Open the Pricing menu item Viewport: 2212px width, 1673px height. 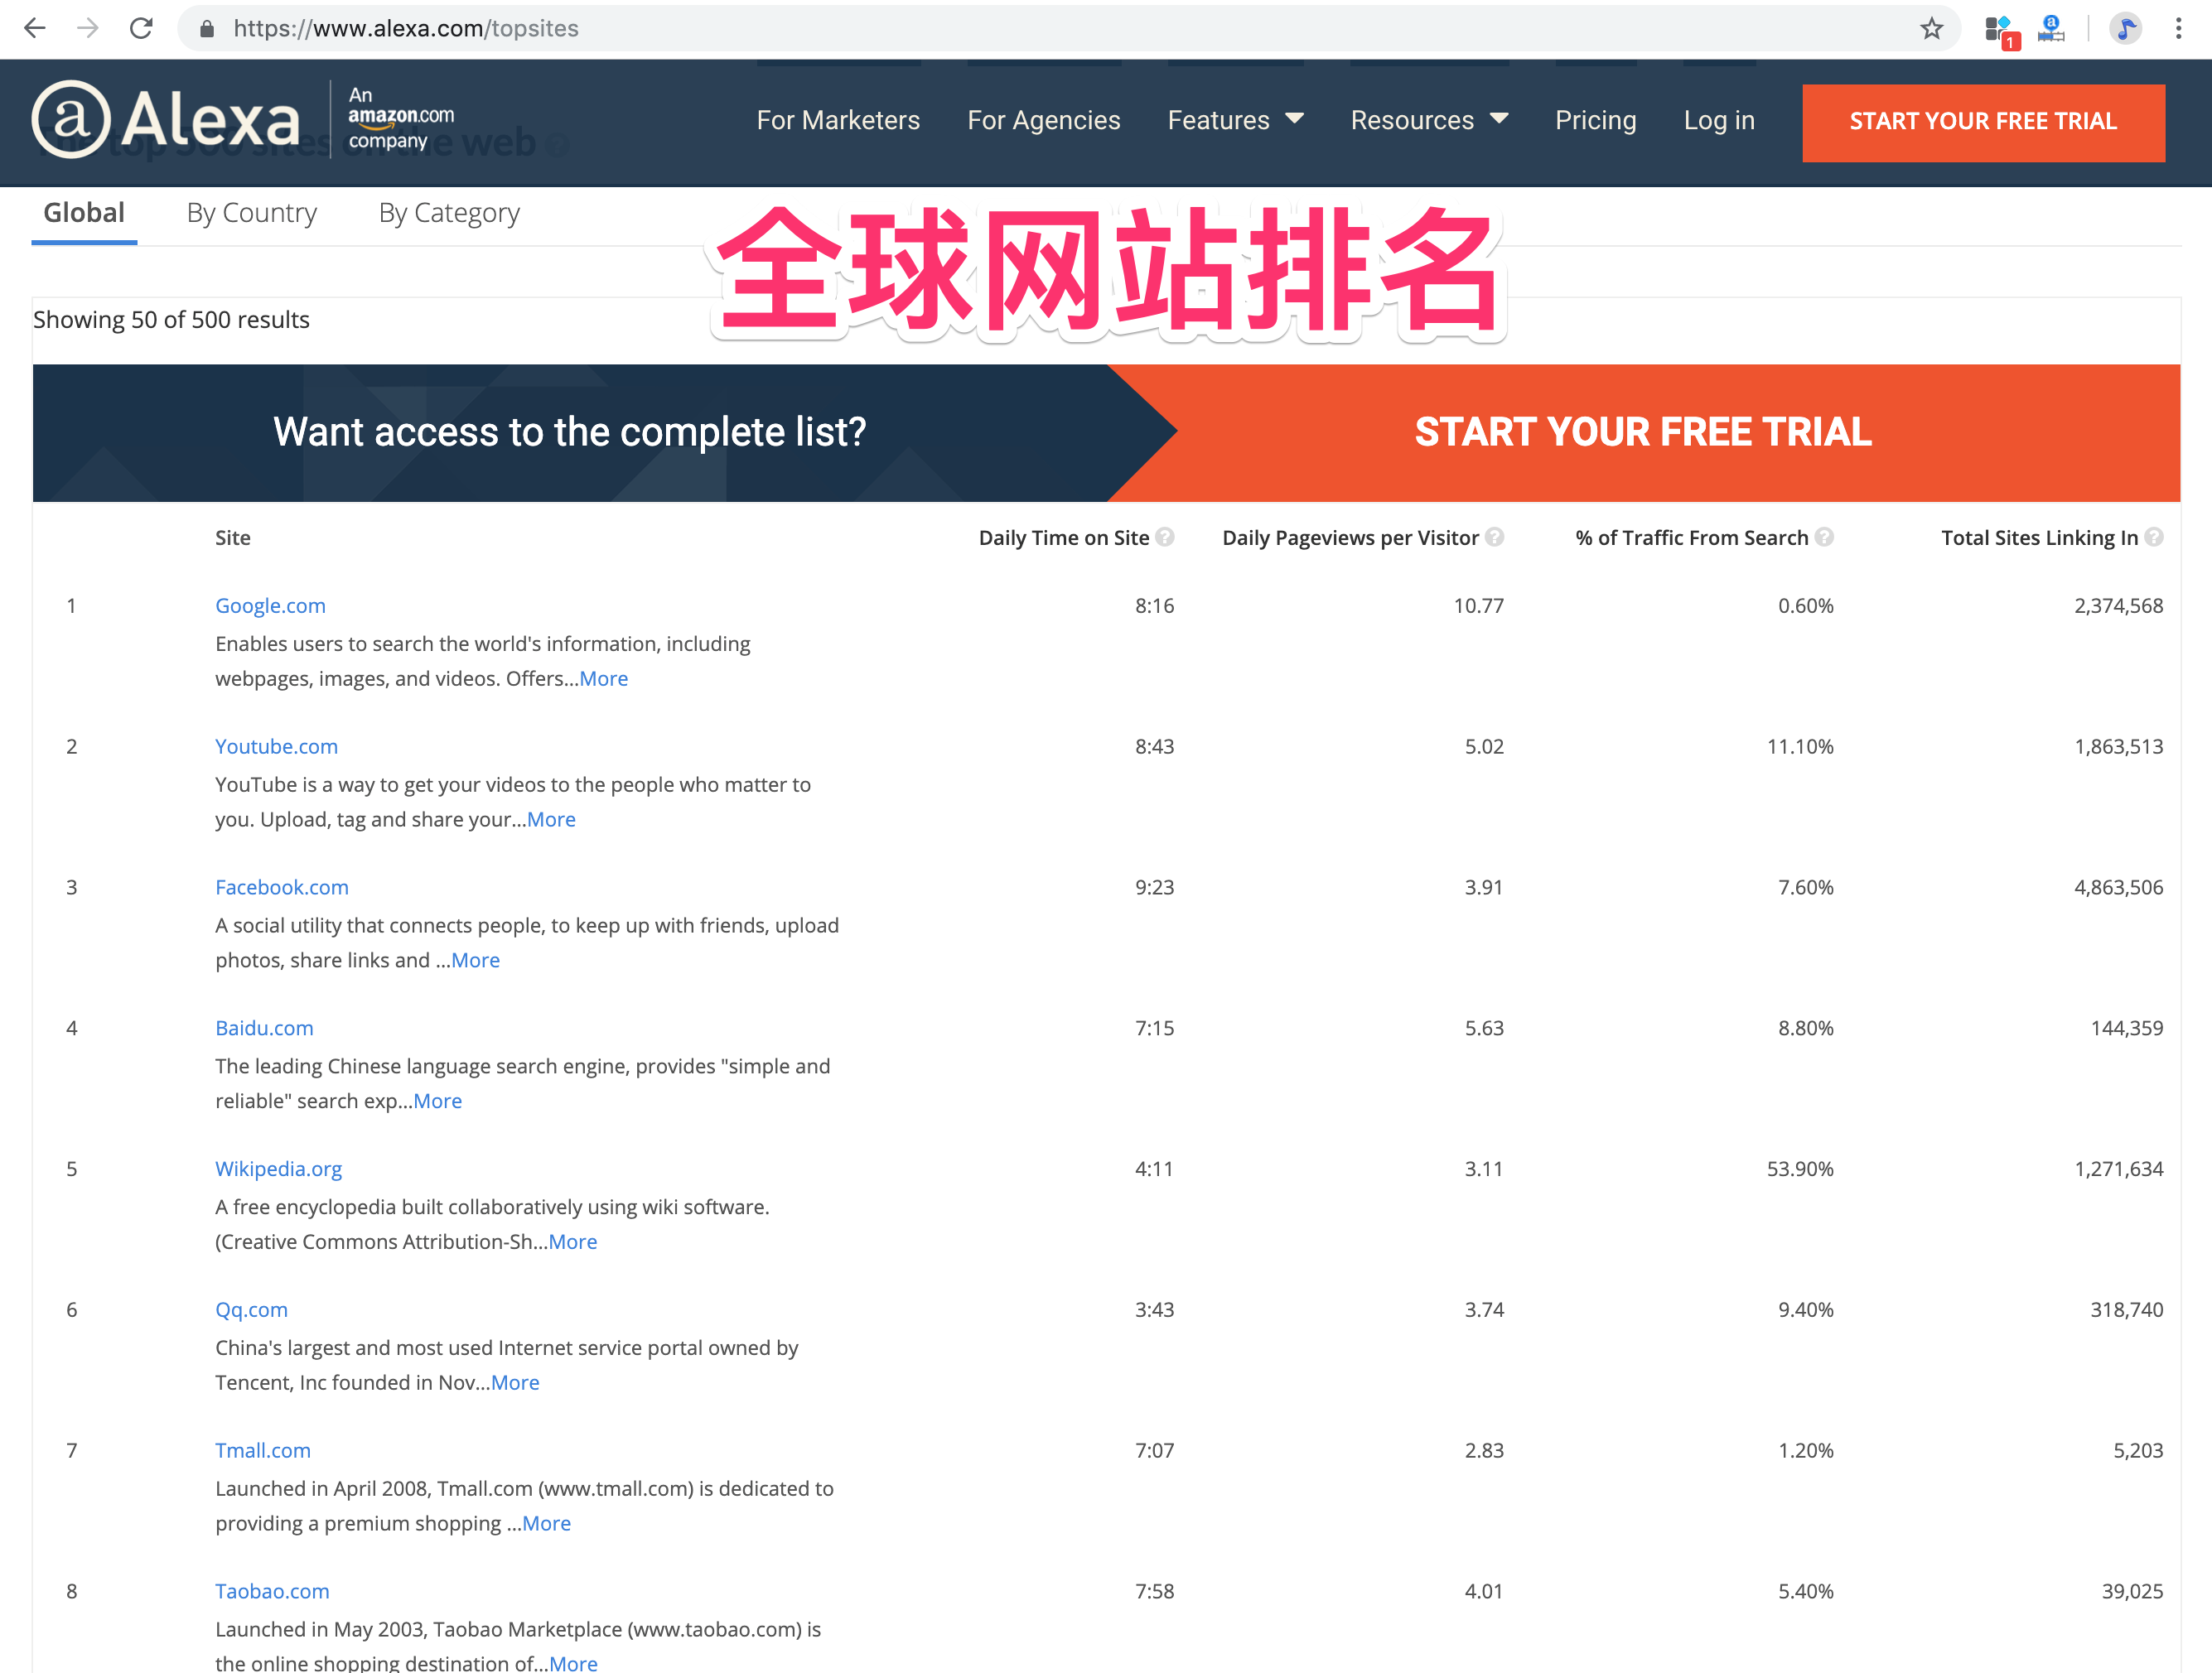1595,120
